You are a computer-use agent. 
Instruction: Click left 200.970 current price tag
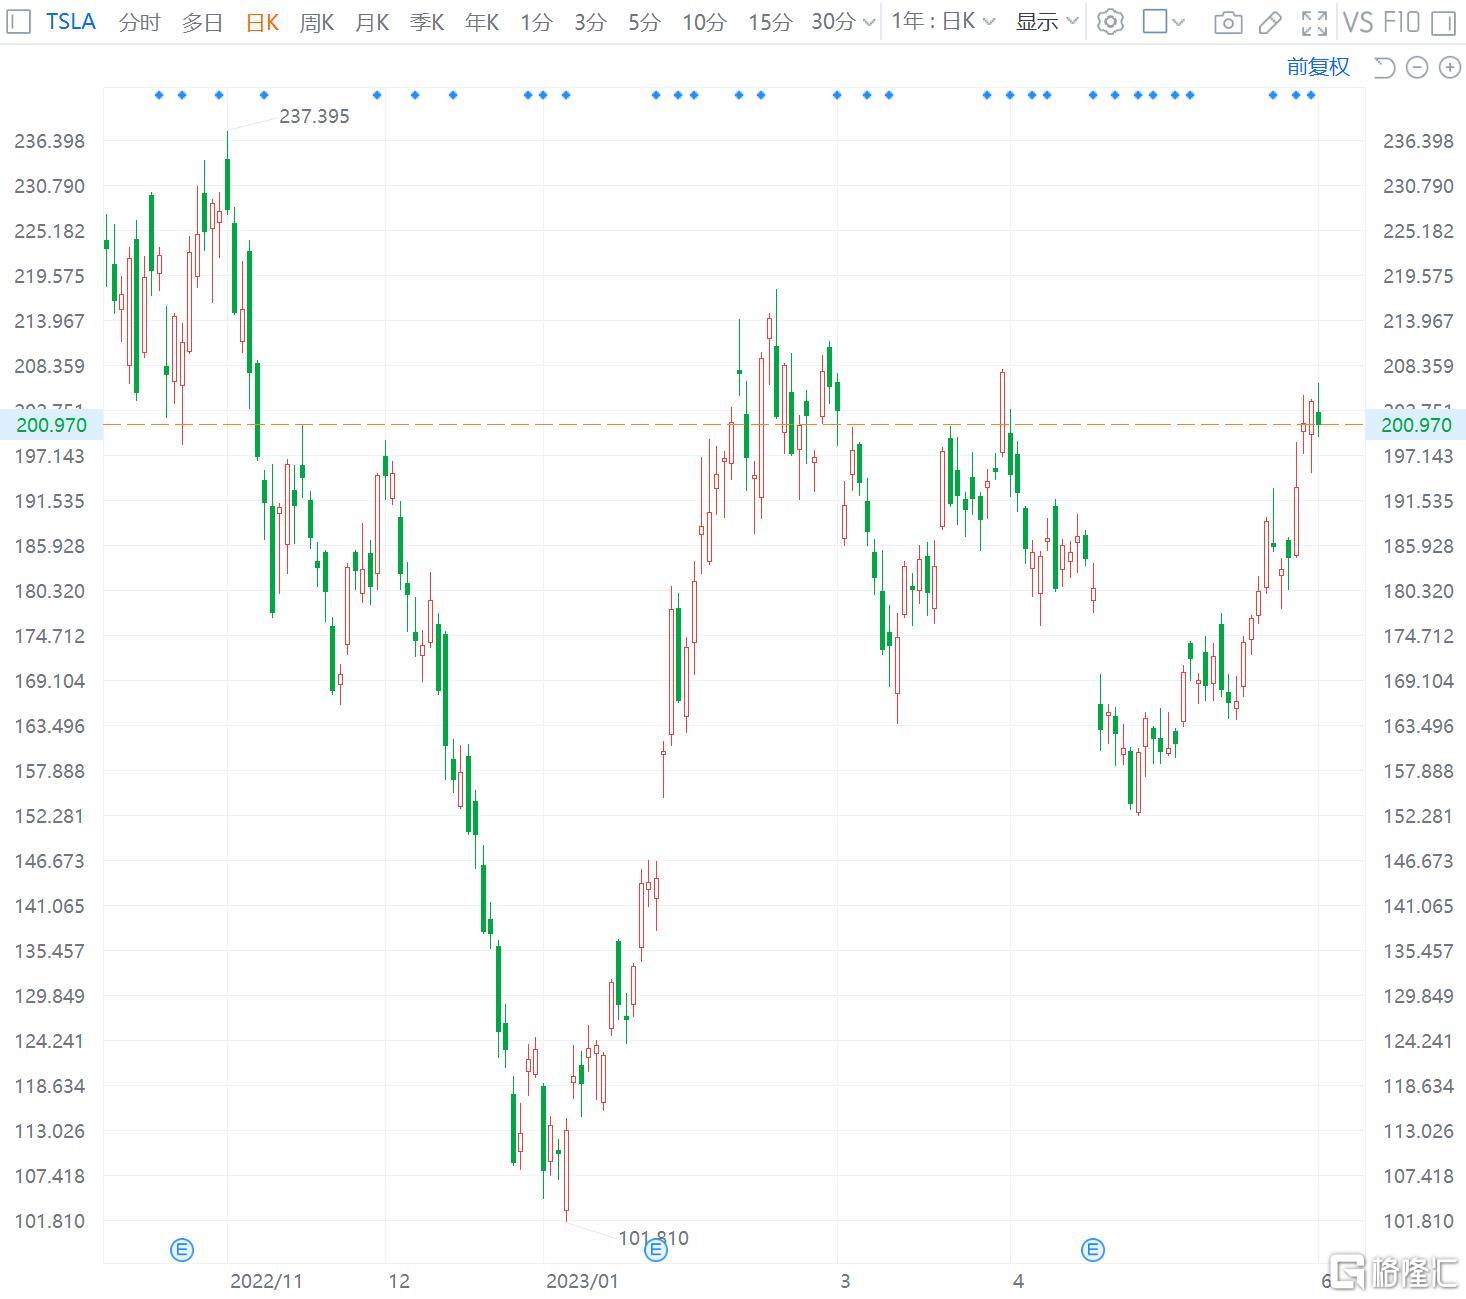51,425
